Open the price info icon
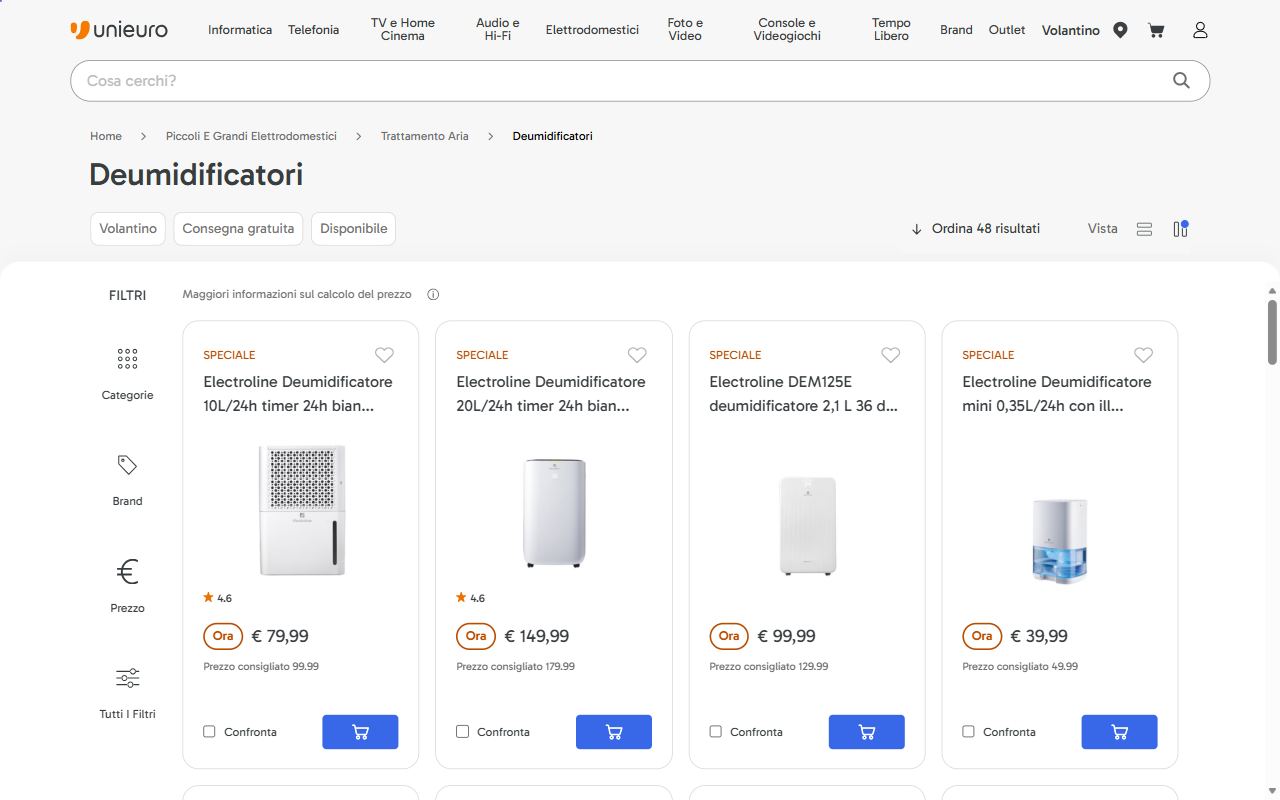This screenshot has width=1280, height=800. pos(433,295)
